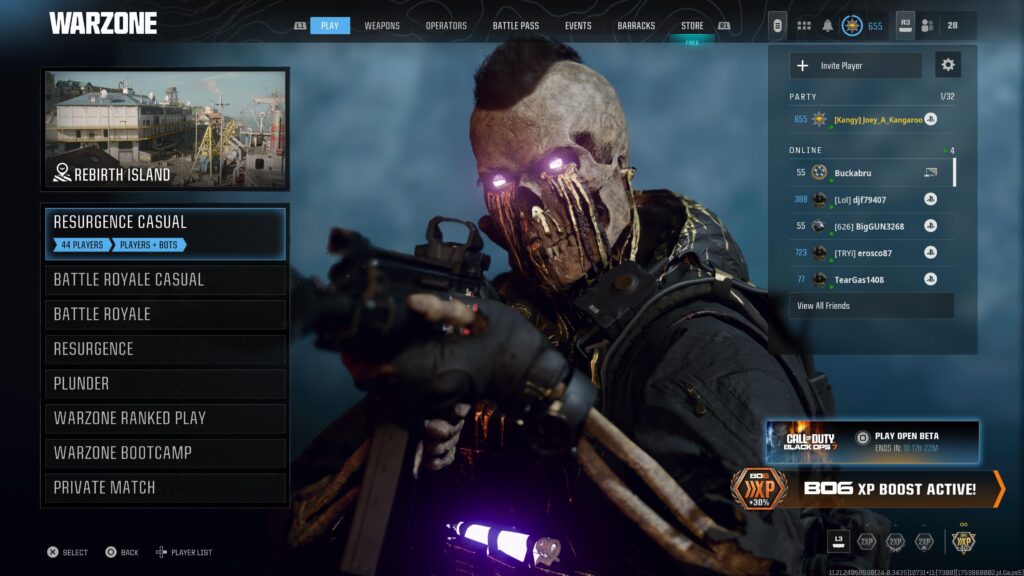Viewport: 1024px width, 576px height.
Task: Click PlayStation icon beside TearGas1408
Action: (x=931, y=279)
